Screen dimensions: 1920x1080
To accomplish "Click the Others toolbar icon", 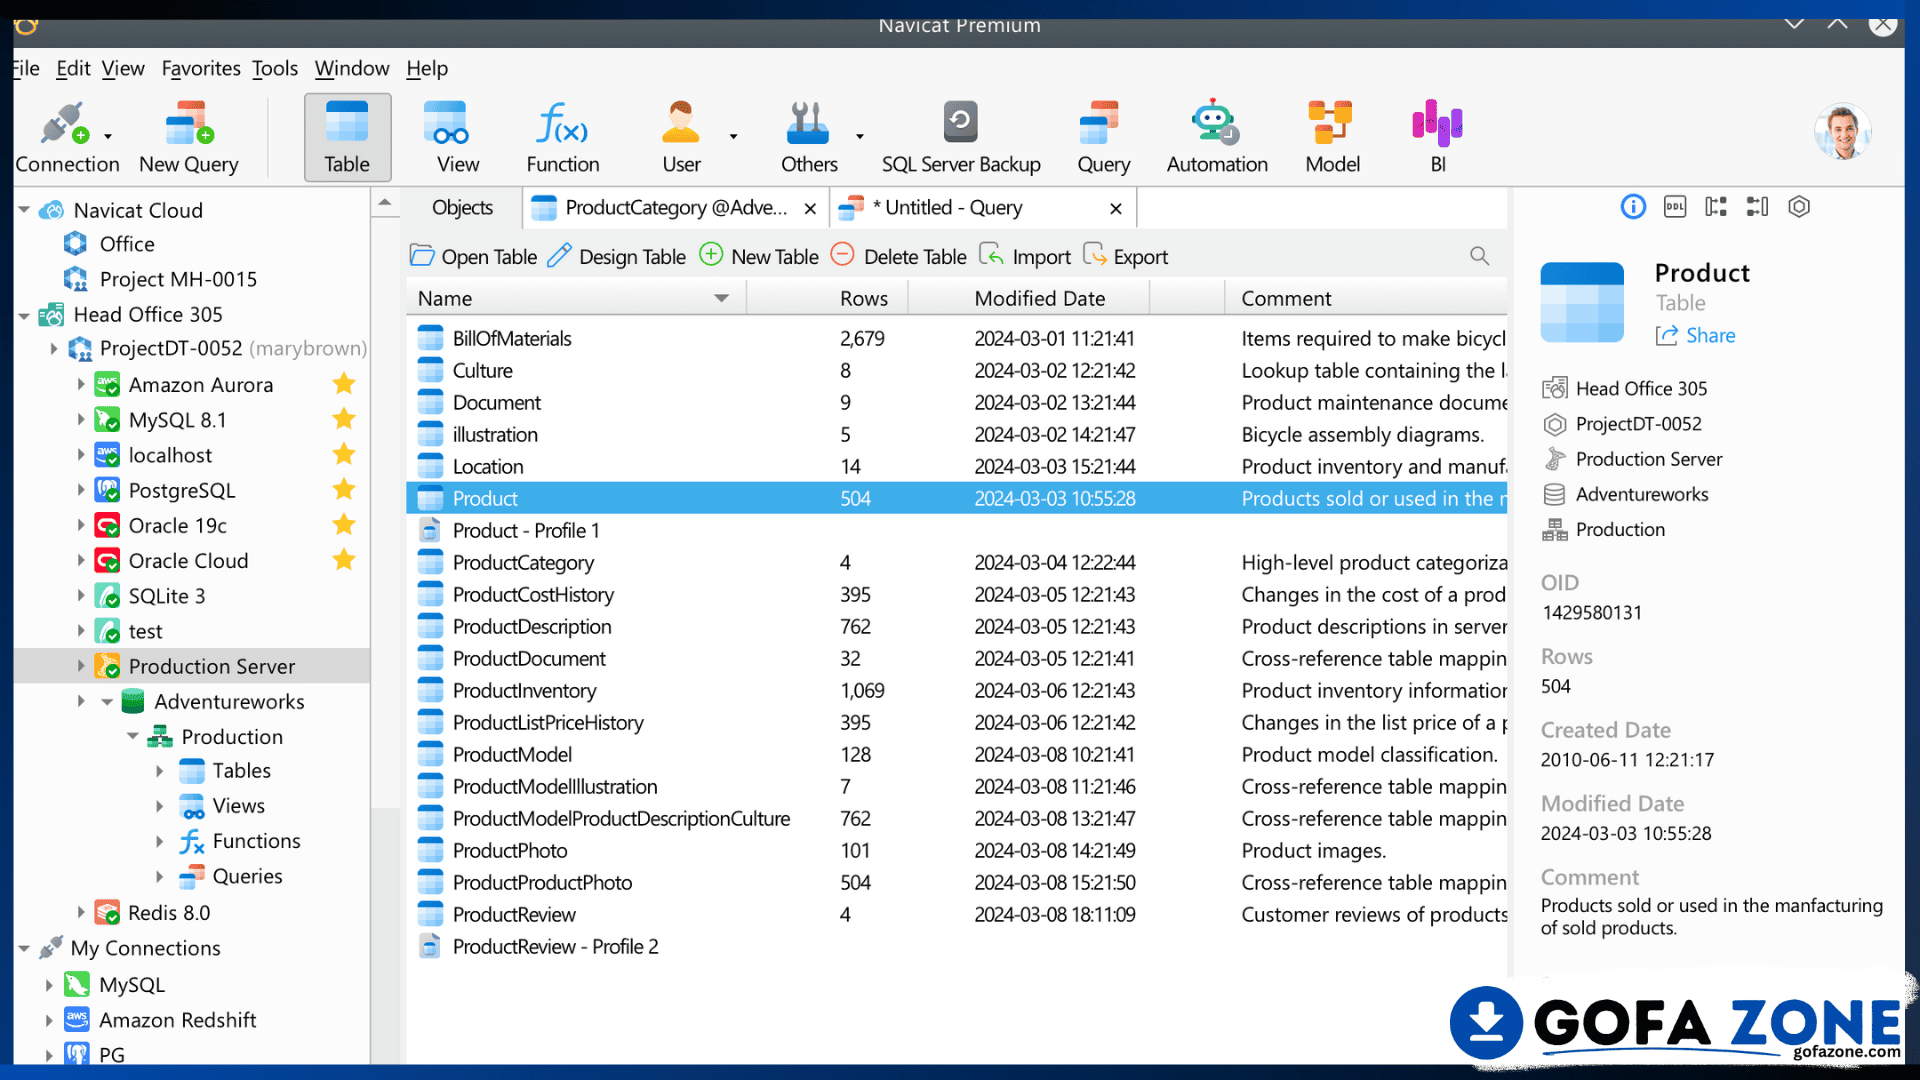I will click(809, 138).
